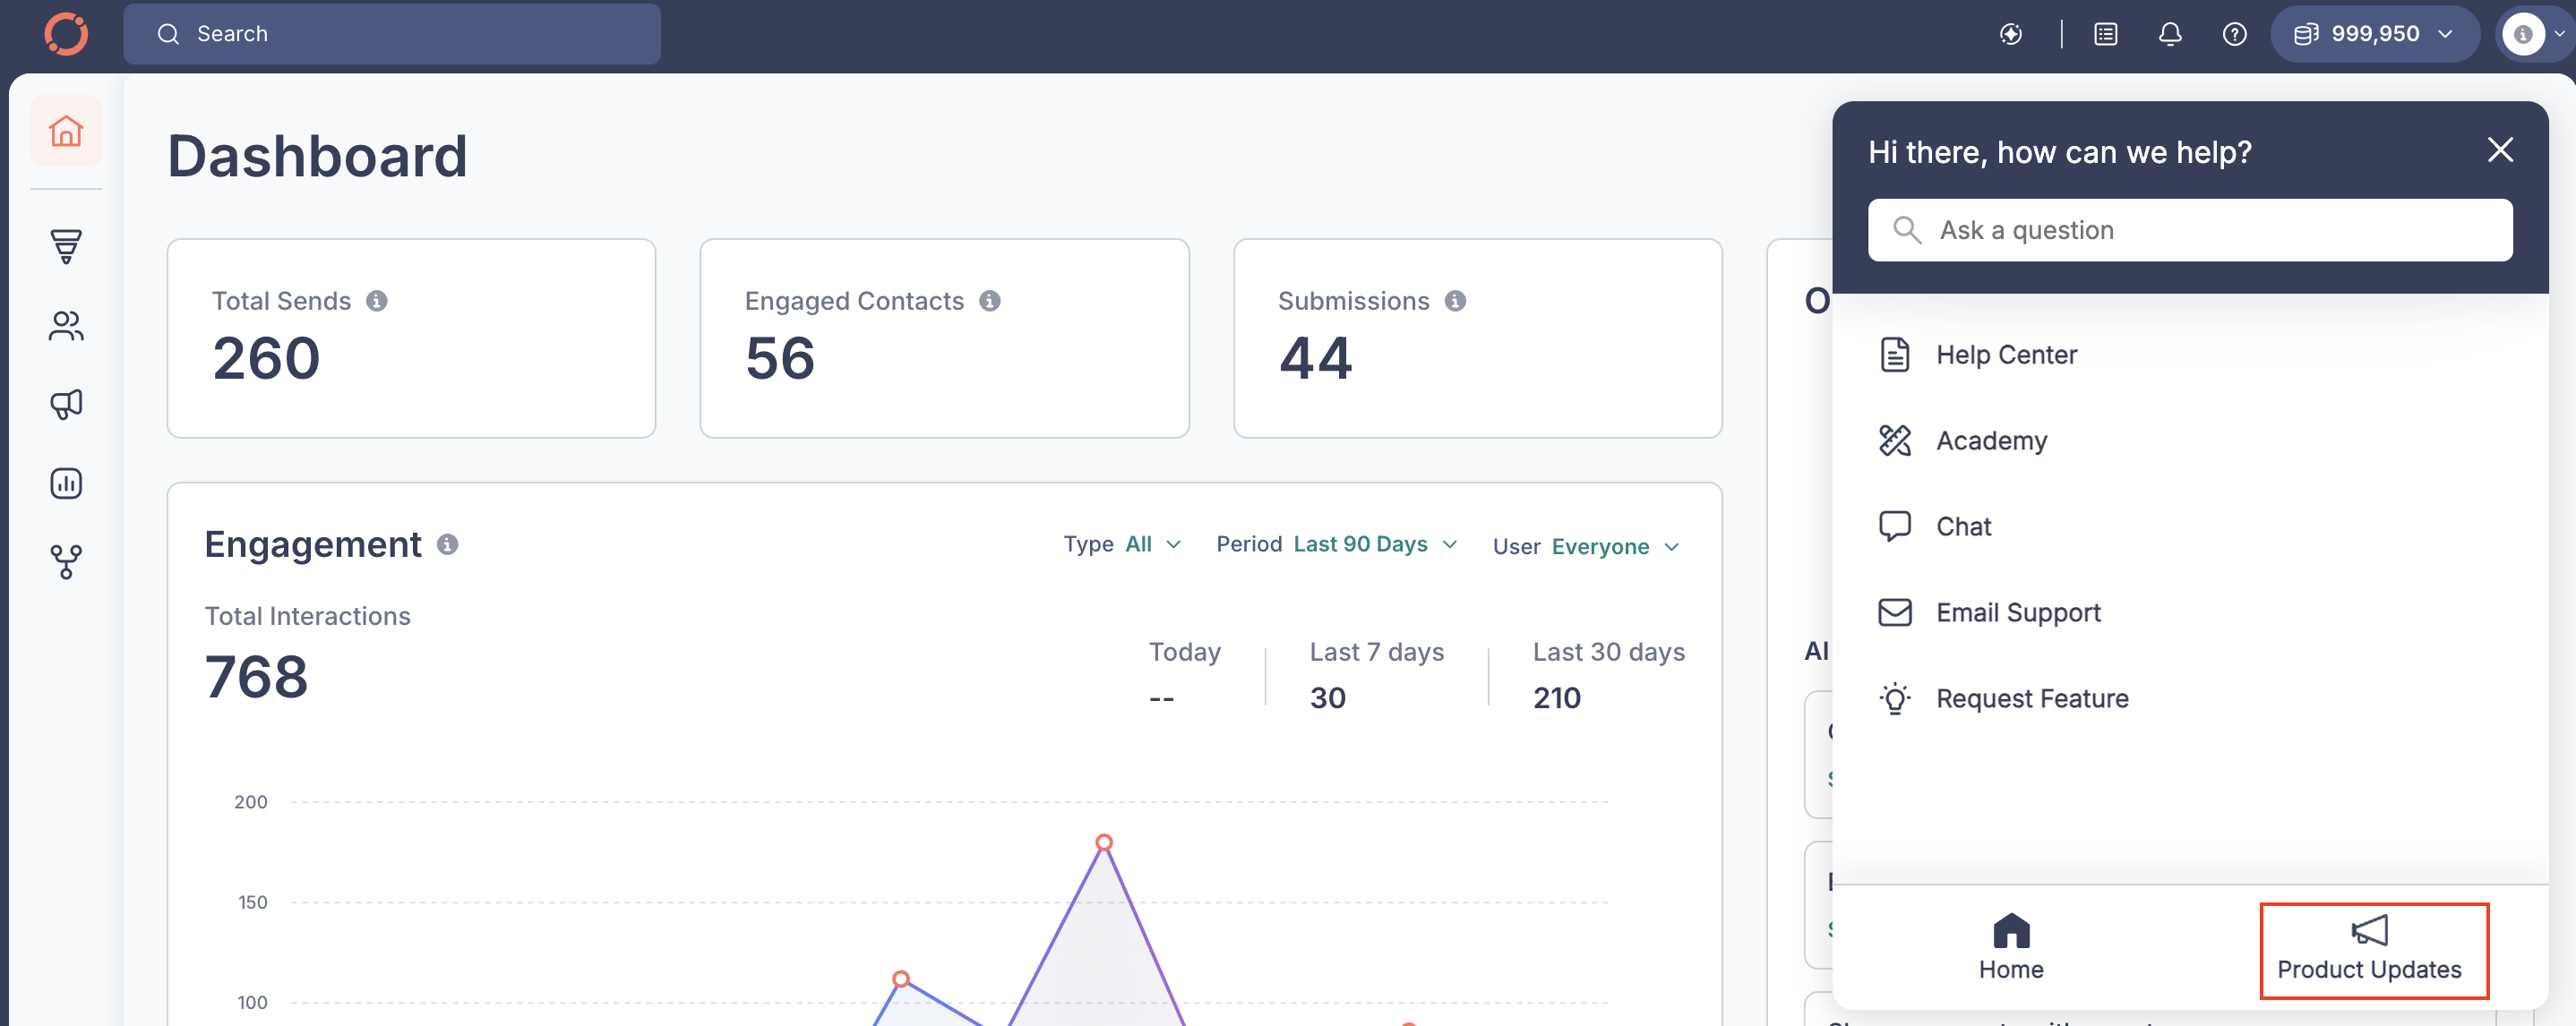Click the Ask a question field
2576x1026 pixels.
[2189, 230]
